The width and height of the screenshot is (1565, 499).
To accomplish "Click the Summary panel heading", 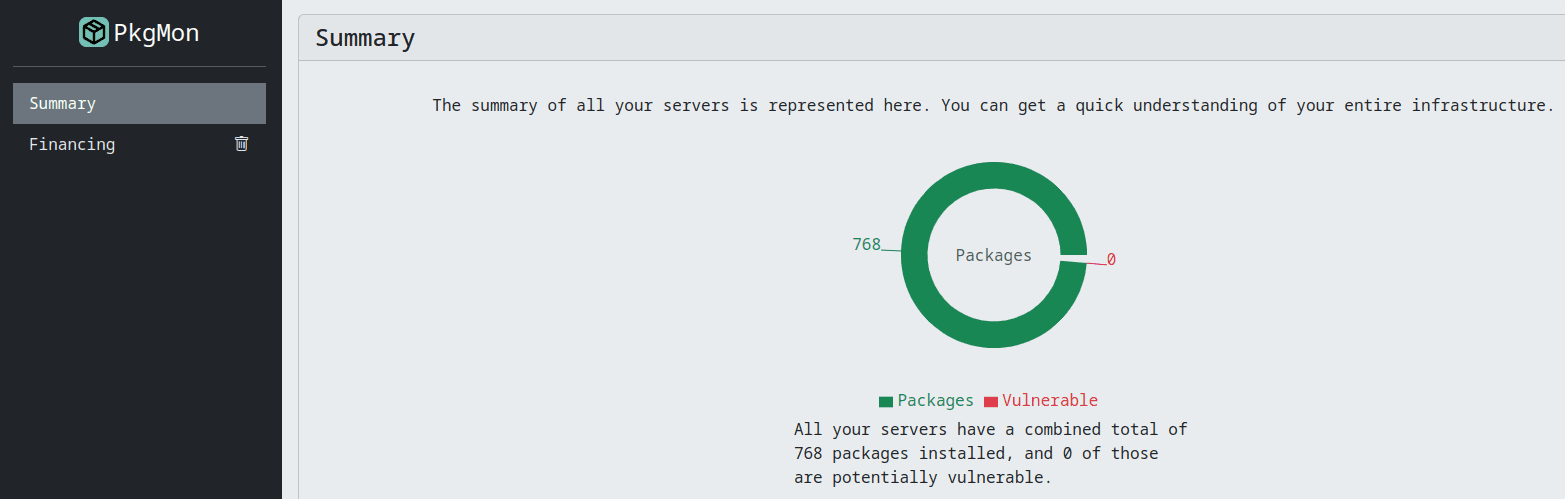I will (365, 39).
